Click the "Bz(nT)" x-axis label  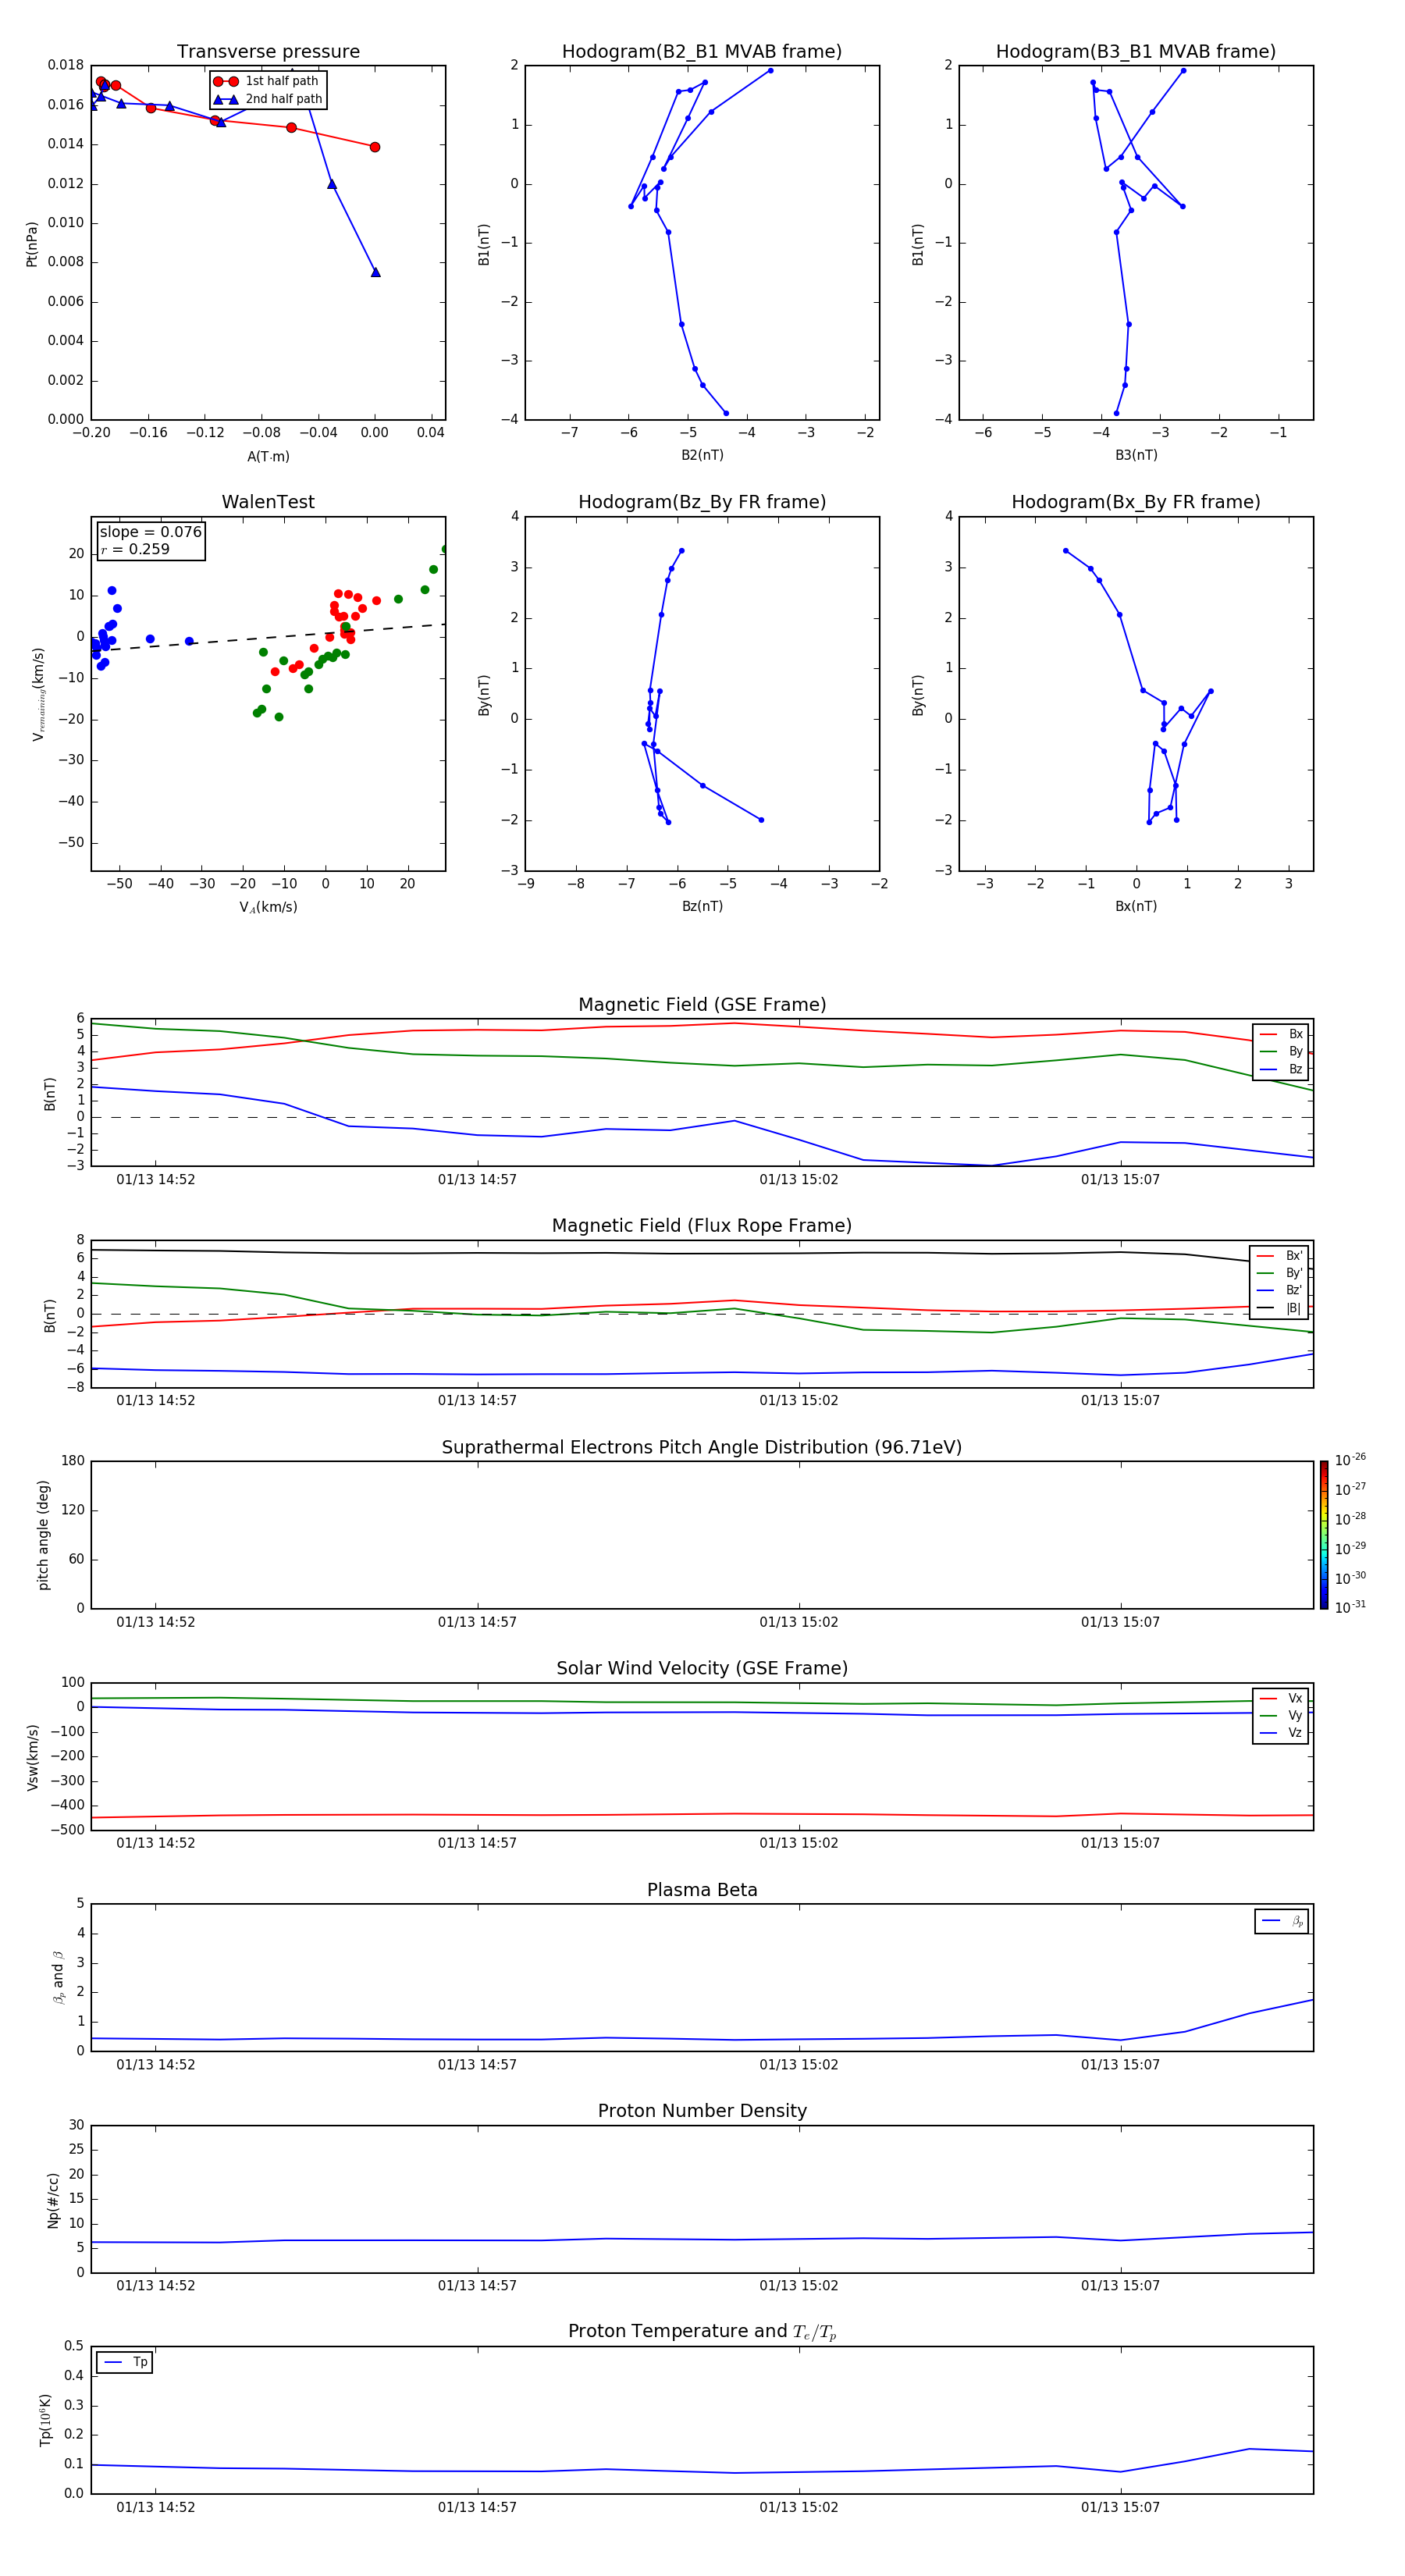(x=702, y=907)
